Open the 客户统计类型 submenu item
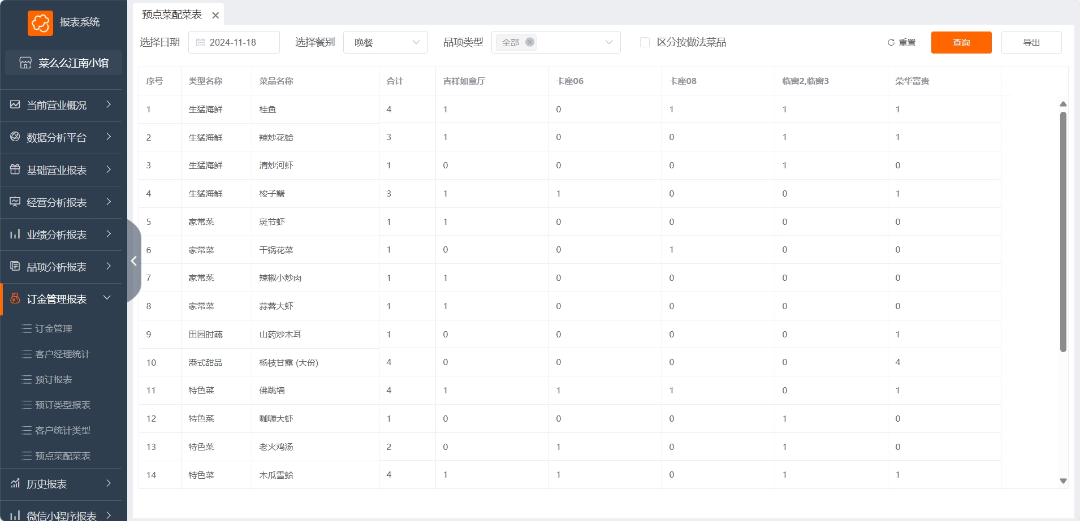The image size is (1080, 521). click(x=63, y=431)
